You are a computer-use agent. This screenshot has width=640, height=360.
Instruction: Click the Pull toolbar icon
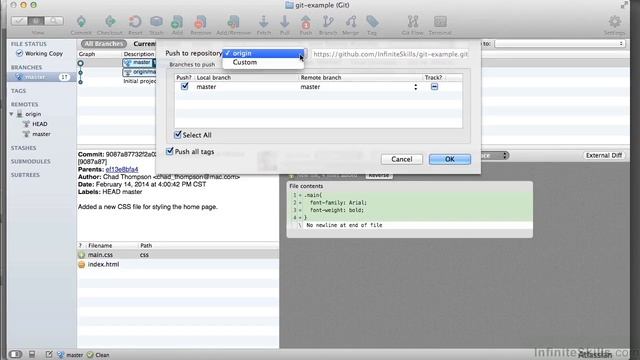(x=284, y=22)
